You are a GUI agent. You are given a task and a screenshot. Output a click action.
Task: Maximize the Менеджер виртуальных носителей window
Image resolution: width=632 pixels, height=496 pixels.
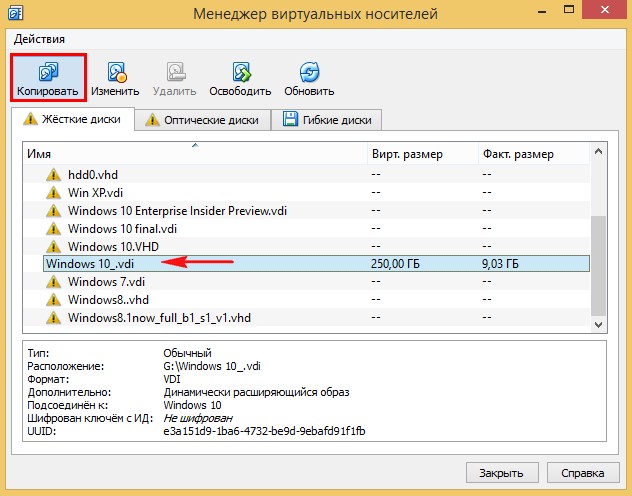[569, 10]
